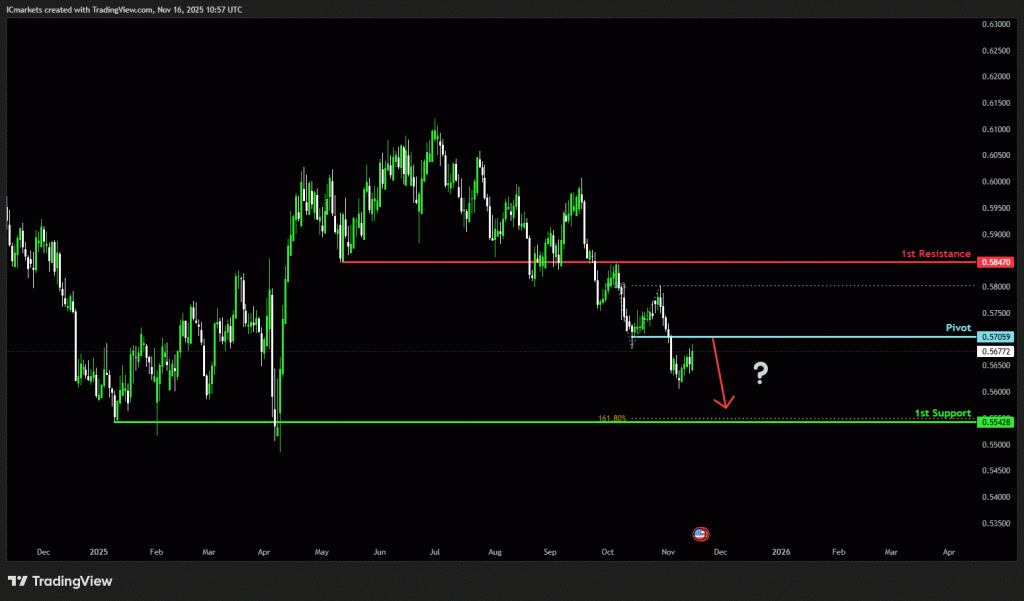Click the US flag economic event icon
Screen dimensions: 1024x601
click(x=700, y=533)
